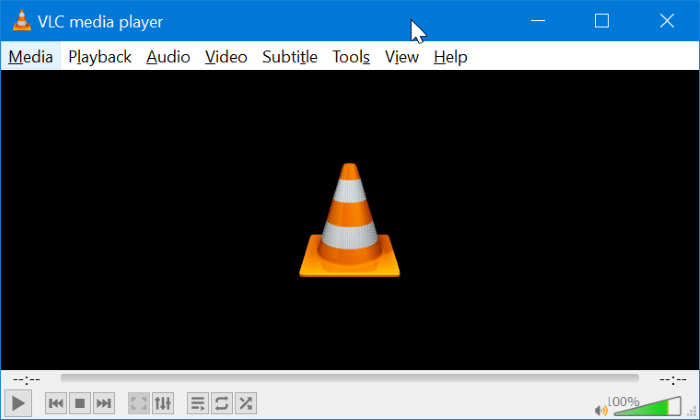This screenshot has width=700, height=420.
Task: Click the window resize grip corner
Action: [692, 411]
